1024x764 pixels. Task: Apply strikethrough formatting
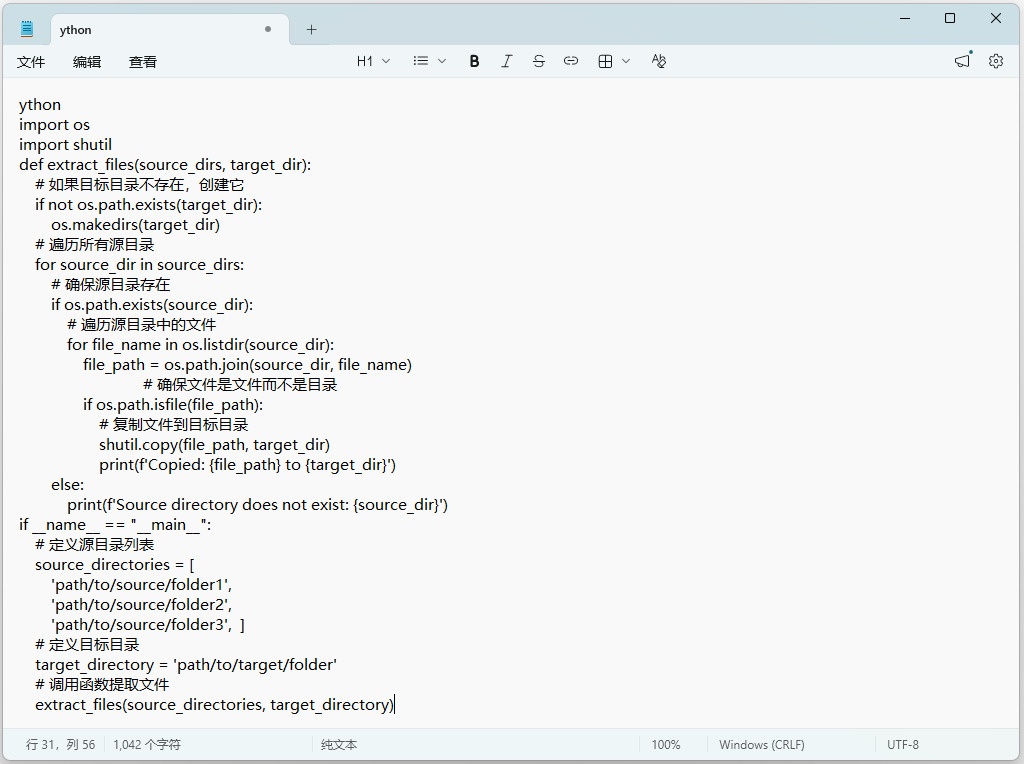click(x=538, y=61)
